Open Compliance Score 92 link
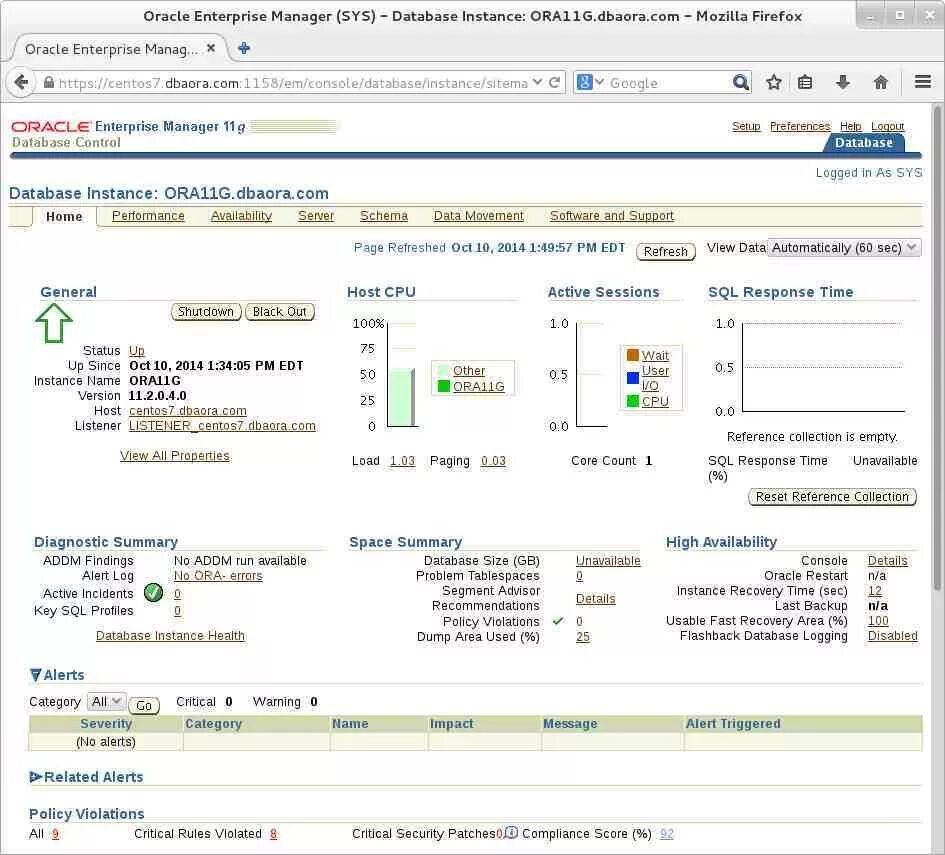 click(667, 833)
